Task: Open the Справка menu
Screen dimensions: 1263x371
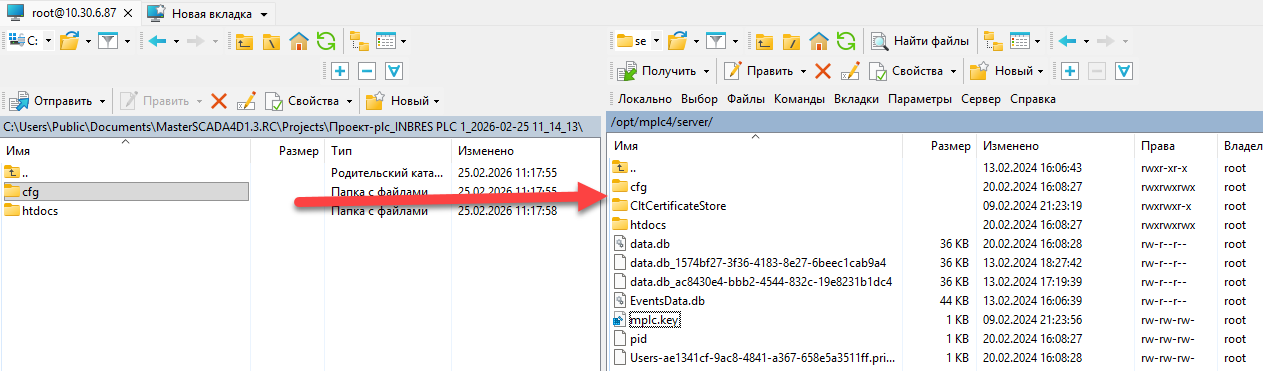Action: click(x=1032, y=99)
